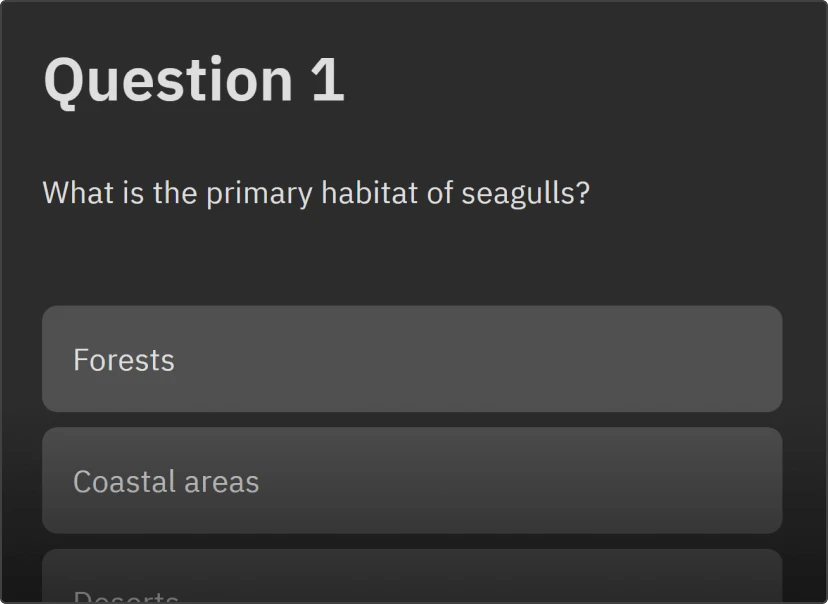Select the currently focused Forests card

(x=412, y=359)
